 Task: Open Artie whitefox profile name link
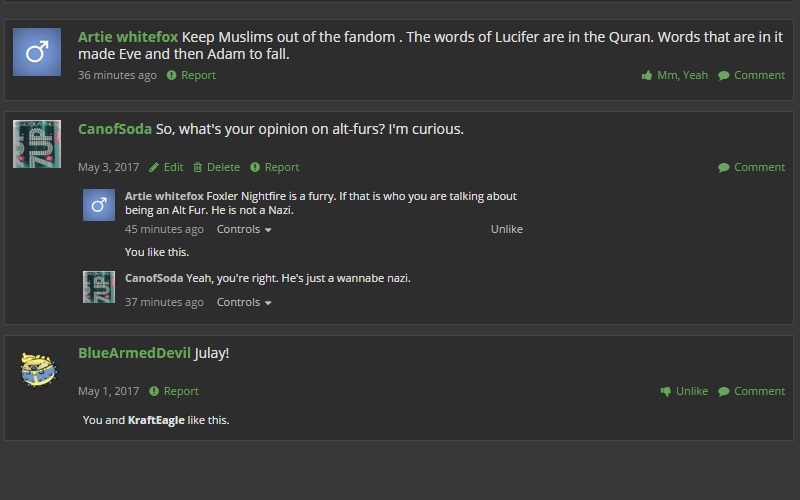point(128,37)
